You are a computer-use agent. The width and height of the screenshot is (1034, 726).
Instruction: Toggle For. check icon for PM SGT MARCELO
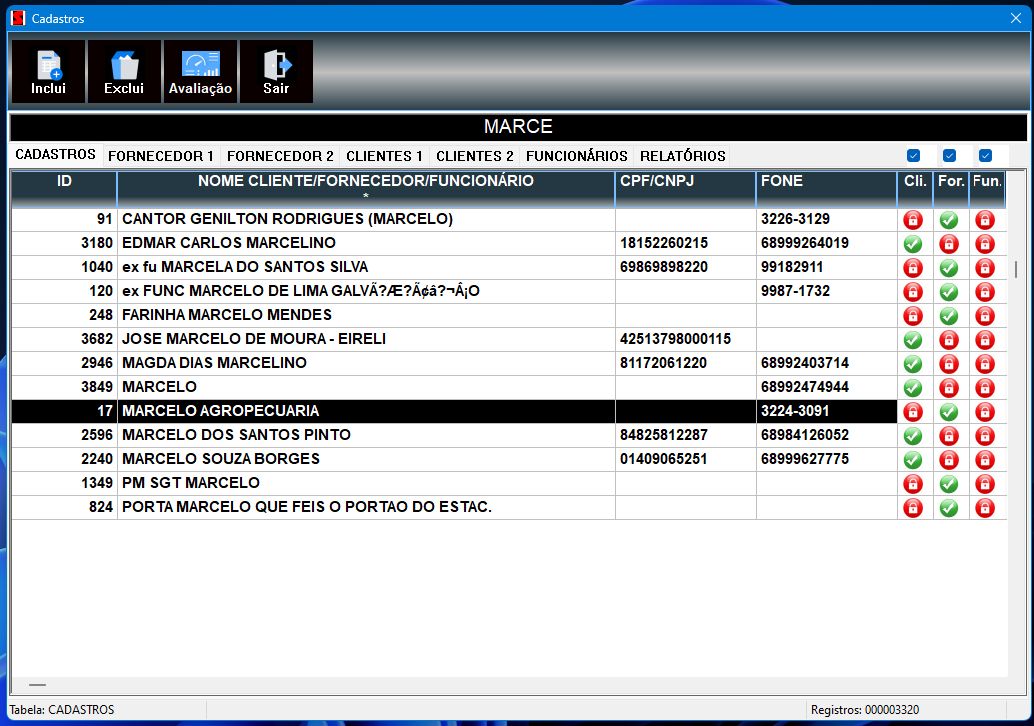coord(949,484)
